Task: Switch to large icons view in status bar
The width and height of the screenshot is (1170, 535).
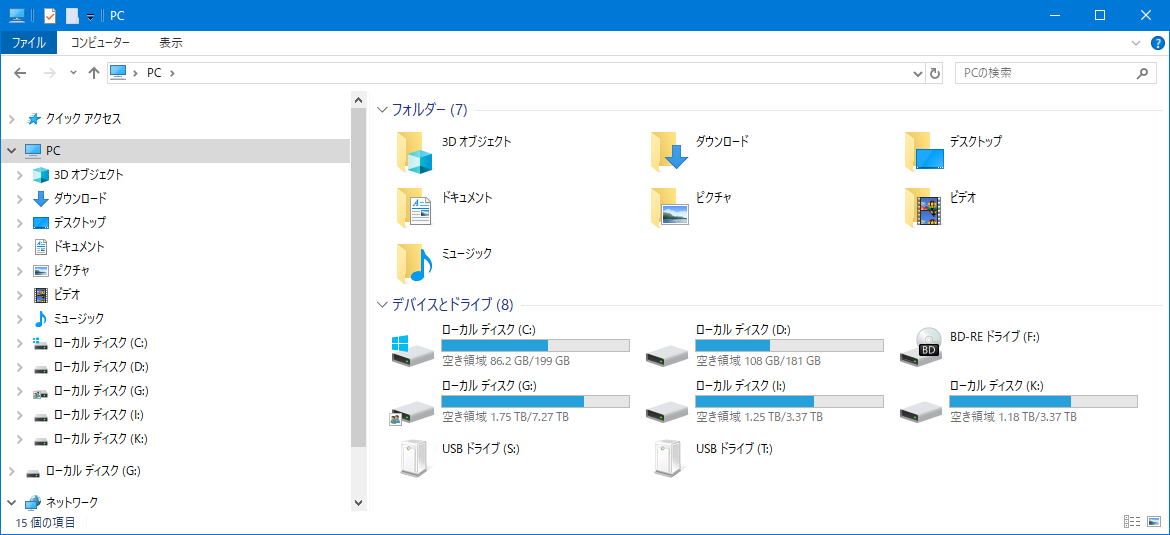Action: [1154, 522]
